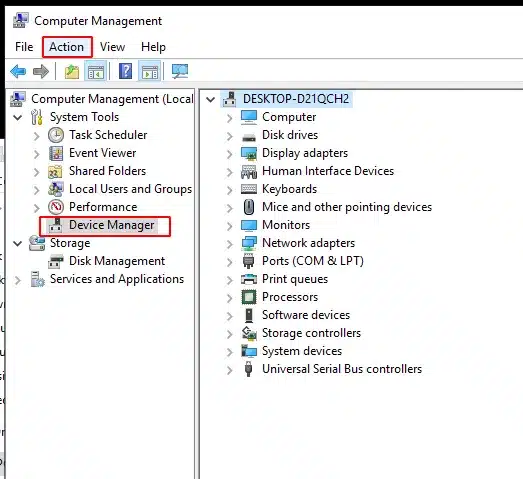
Task: Expand the Network adapters node
Action: click(x=229, y=244)
